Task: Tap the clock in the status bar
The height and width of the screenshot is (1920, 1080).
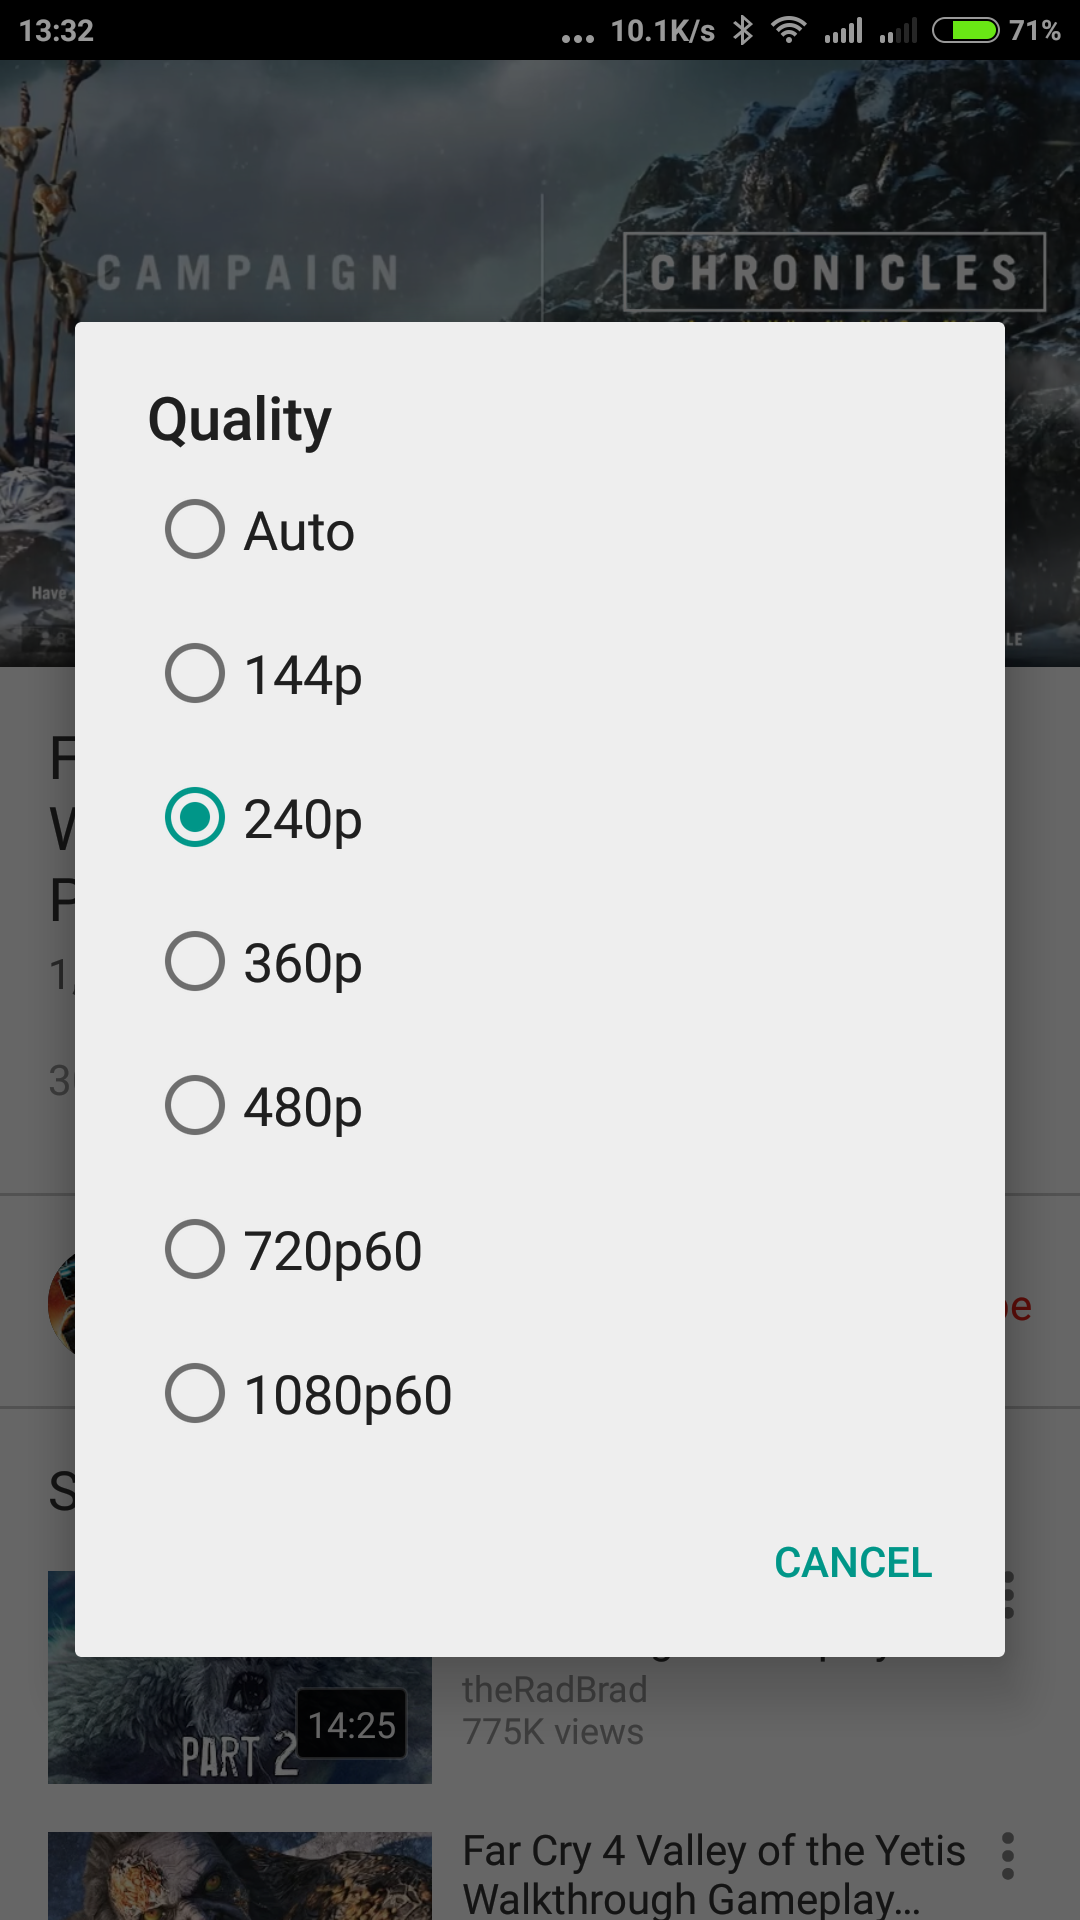Action: coord(56,30)
